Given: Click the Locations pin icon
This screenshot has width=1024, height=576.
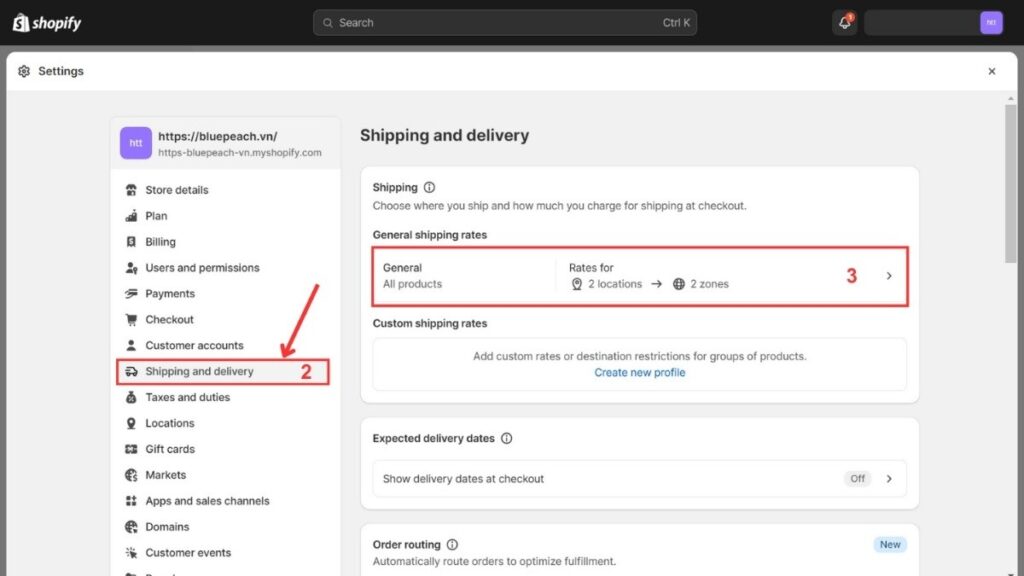Looking at the screenshot, I should coord(132,423).
